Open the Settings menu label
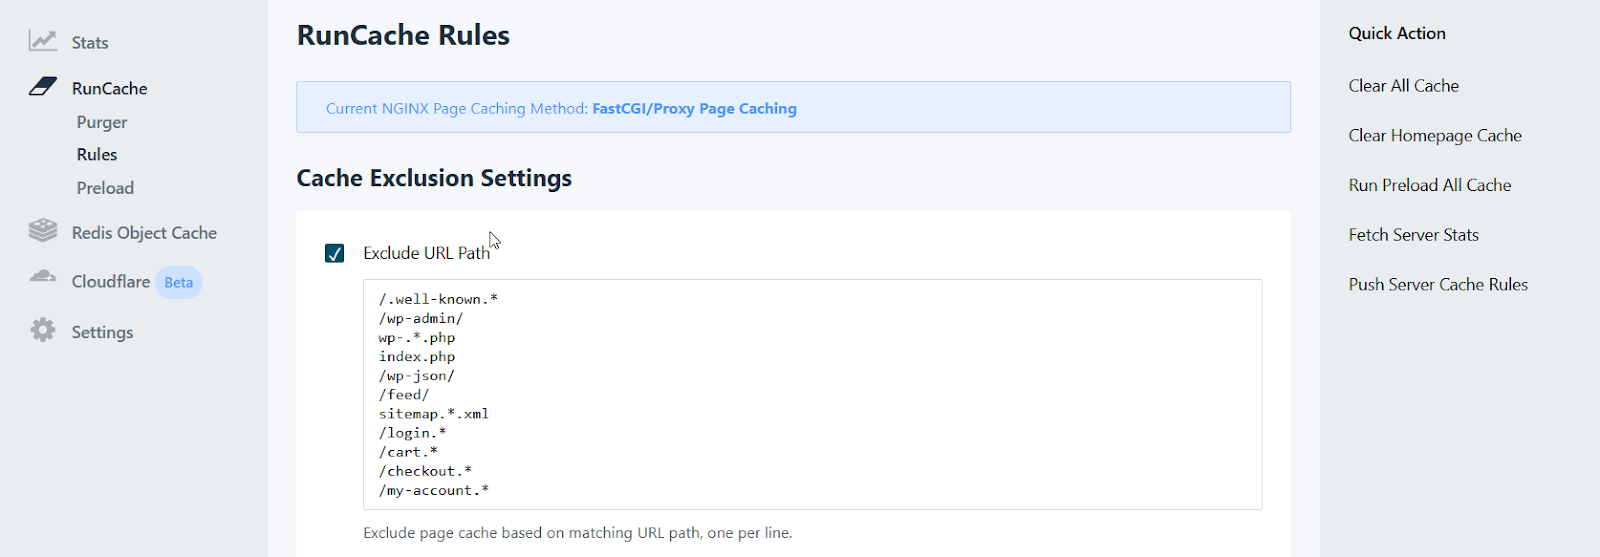Viewport: 1600px width, 557px height. (102, 332)
